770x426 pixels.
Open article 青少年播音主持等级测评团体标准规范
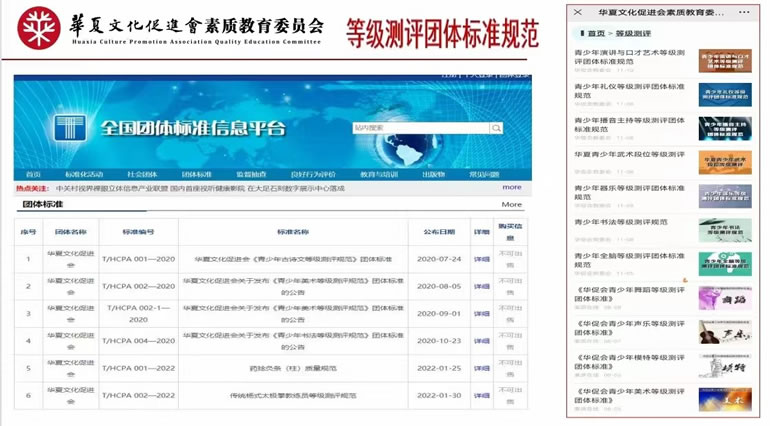(x=629, y=125)
